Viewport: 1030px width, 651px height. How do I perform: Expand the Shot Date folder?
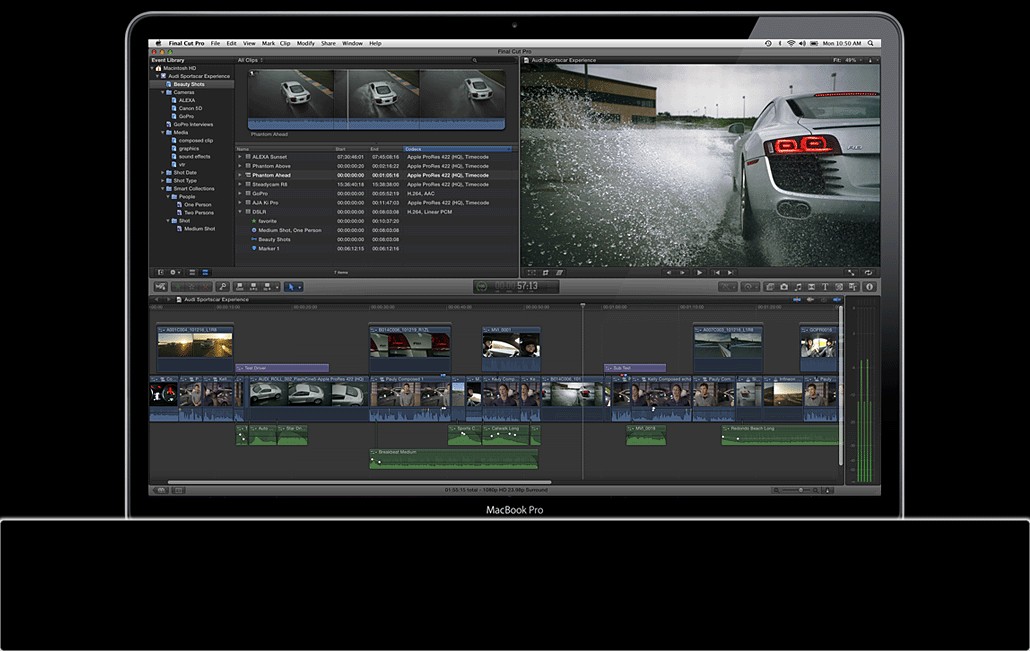[x=164, y=172]
